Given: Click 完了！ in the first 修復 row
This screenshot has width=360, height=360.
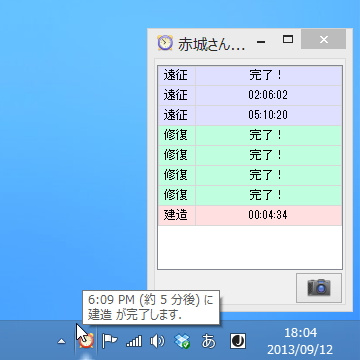Looking at the screenshot, I should pos(269,136).
